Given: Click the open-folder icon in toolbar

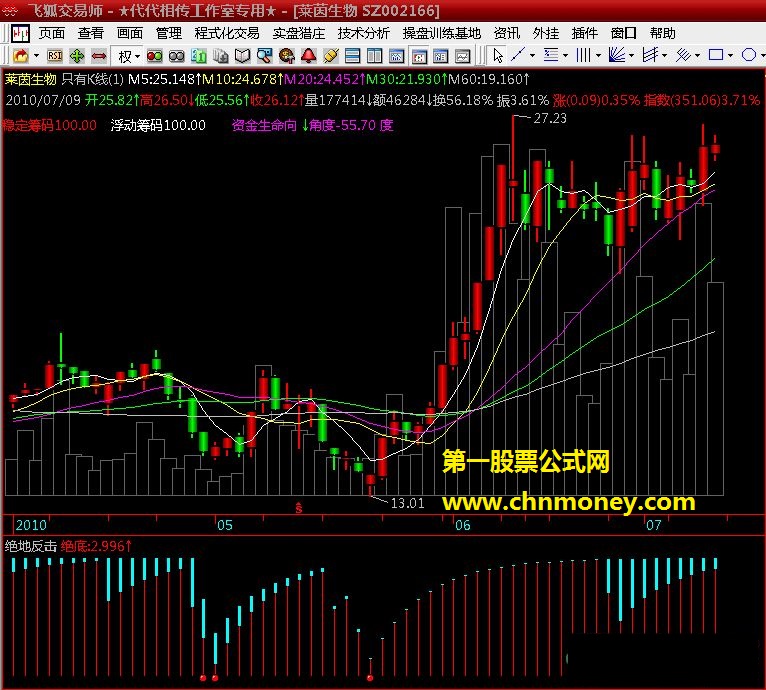Looking at the screenshot, I should (21, 56).
